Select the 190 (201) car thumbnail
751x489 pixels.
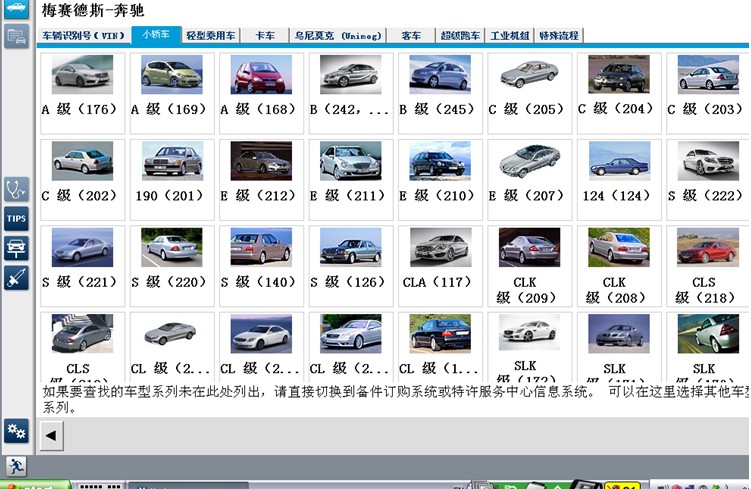pyautogui.click(x=172, y=161)
